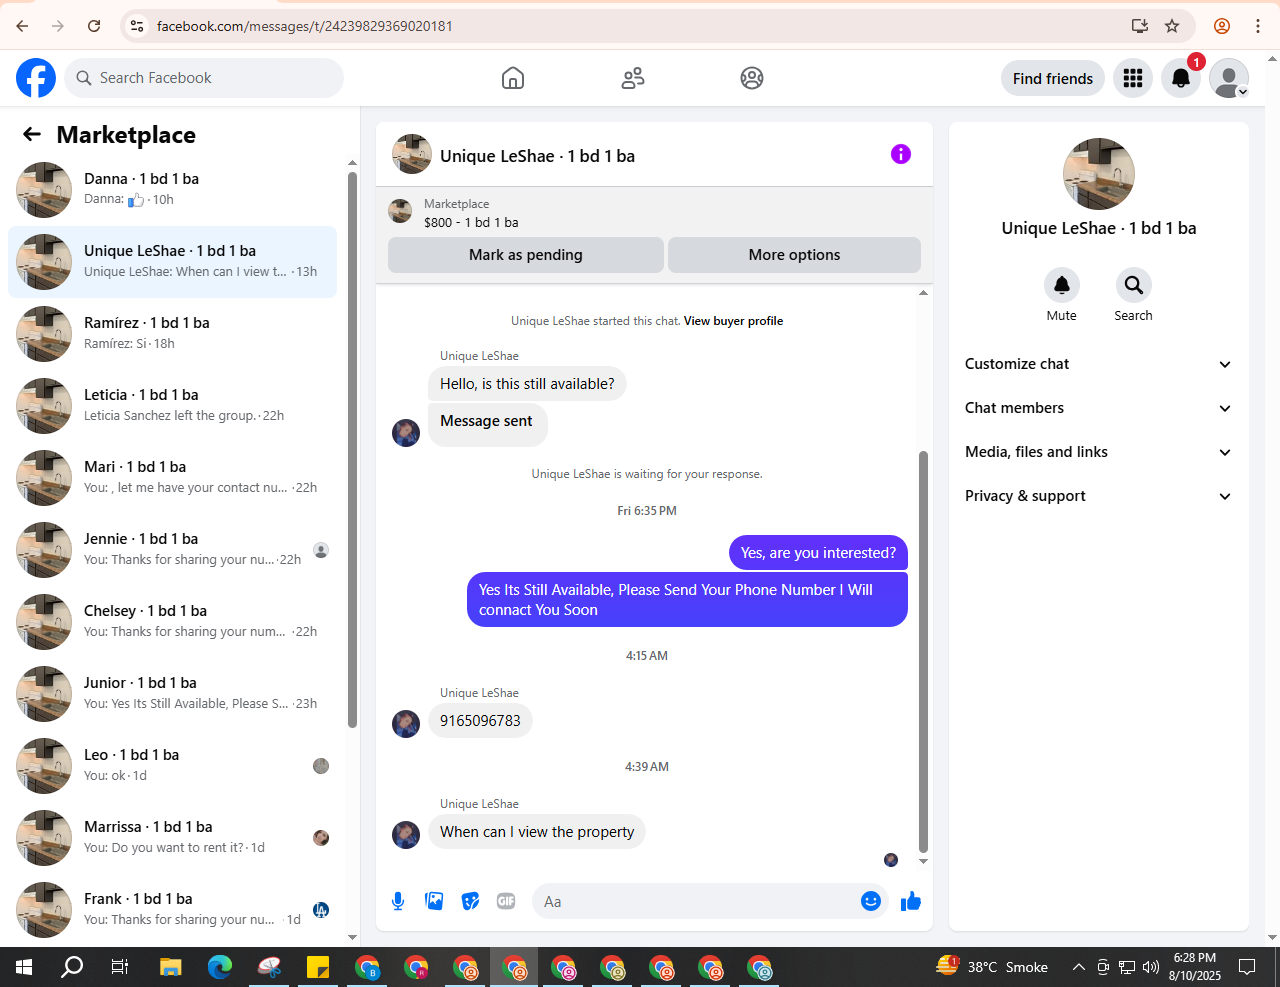Reload the page
This screenshot has width=1280, height=987.
(94, 26)
